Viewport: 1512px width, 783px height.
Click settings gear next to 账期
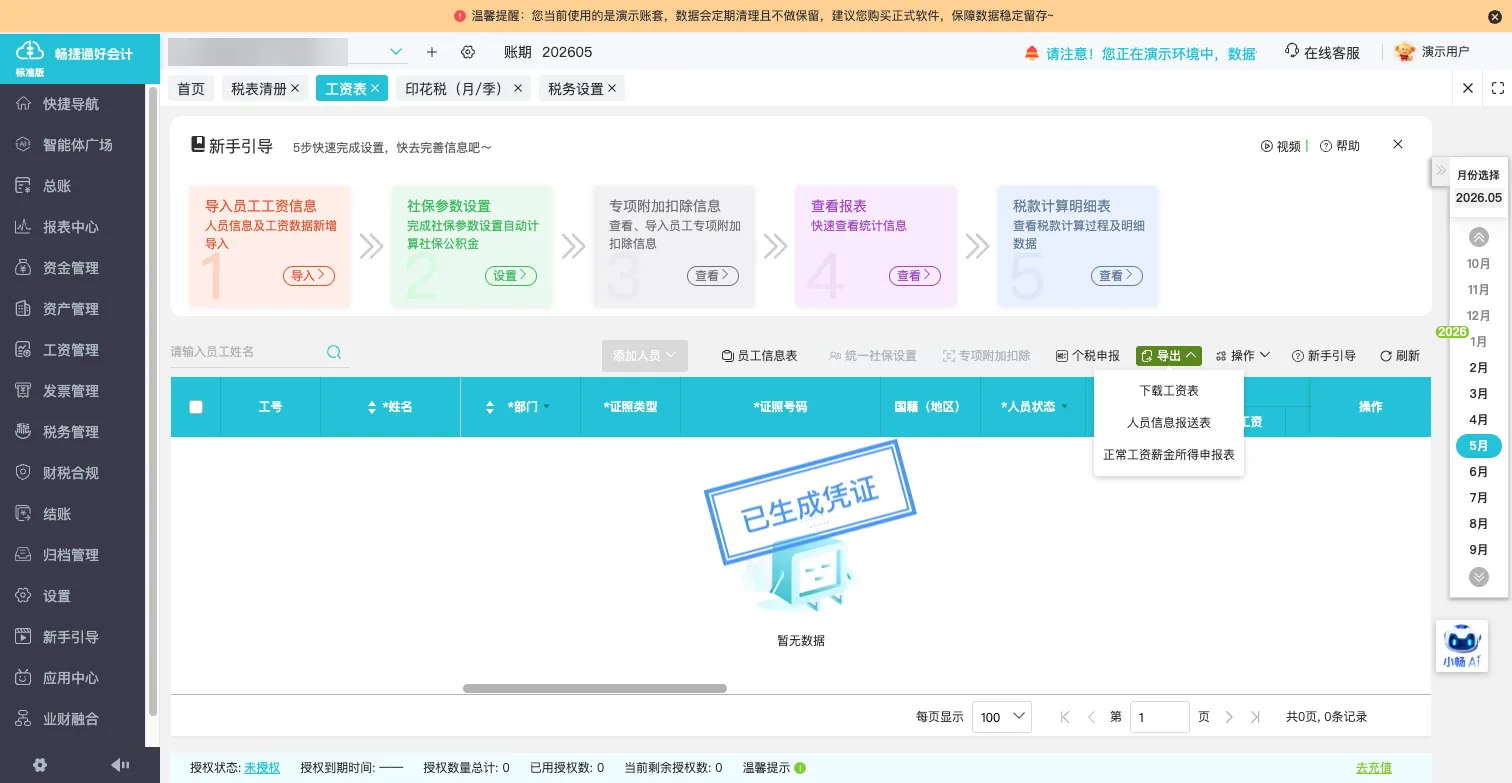468,52
